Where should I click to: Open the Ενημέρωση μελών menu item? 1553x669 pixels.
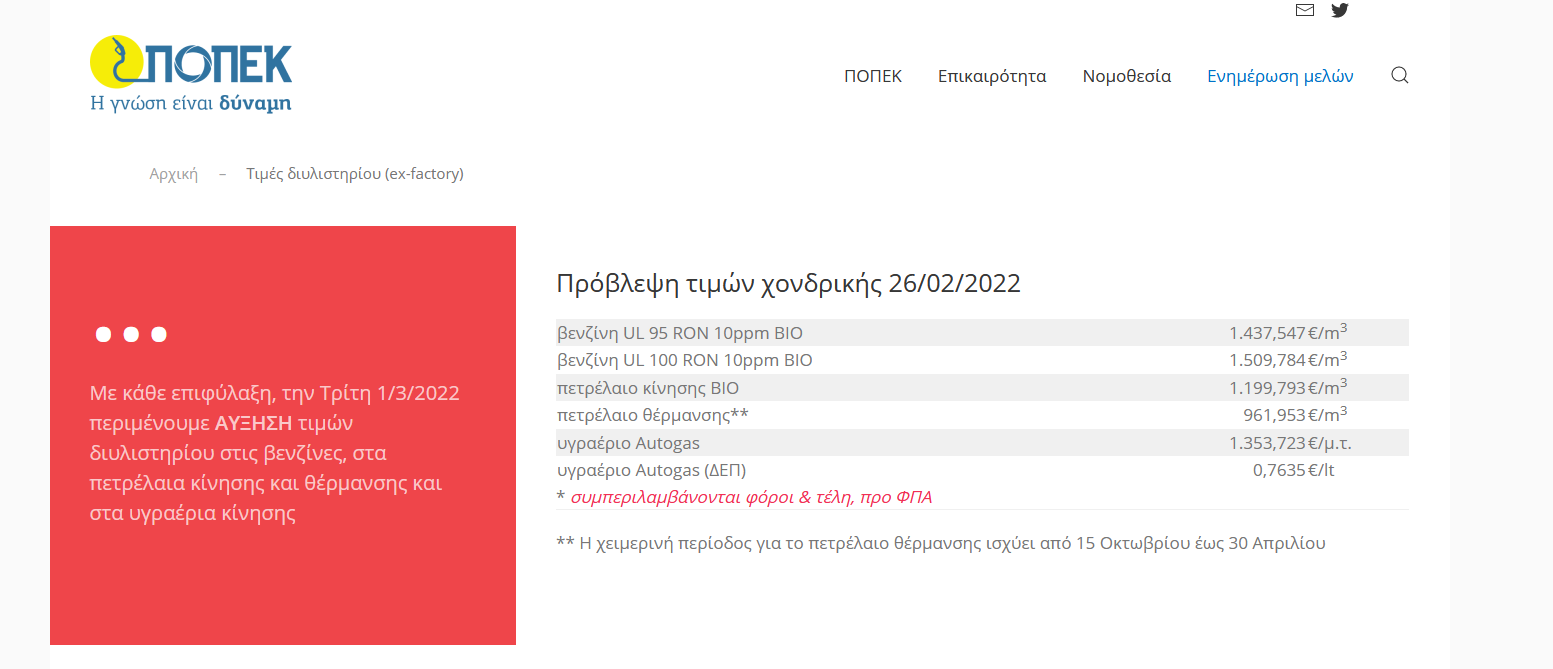(x=1279, y=77)
